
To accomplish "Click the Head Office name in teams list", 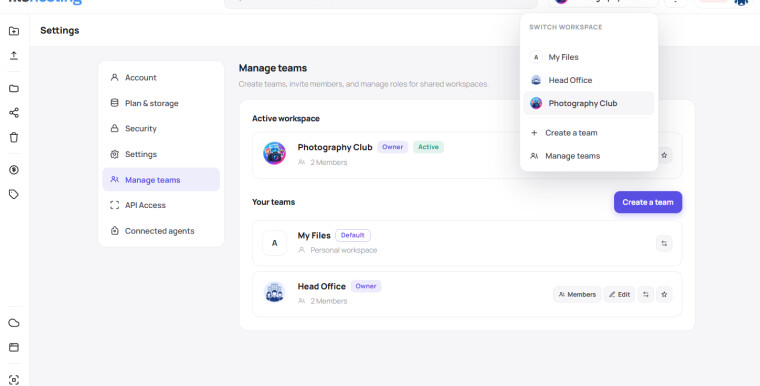I will click(321, 286).
